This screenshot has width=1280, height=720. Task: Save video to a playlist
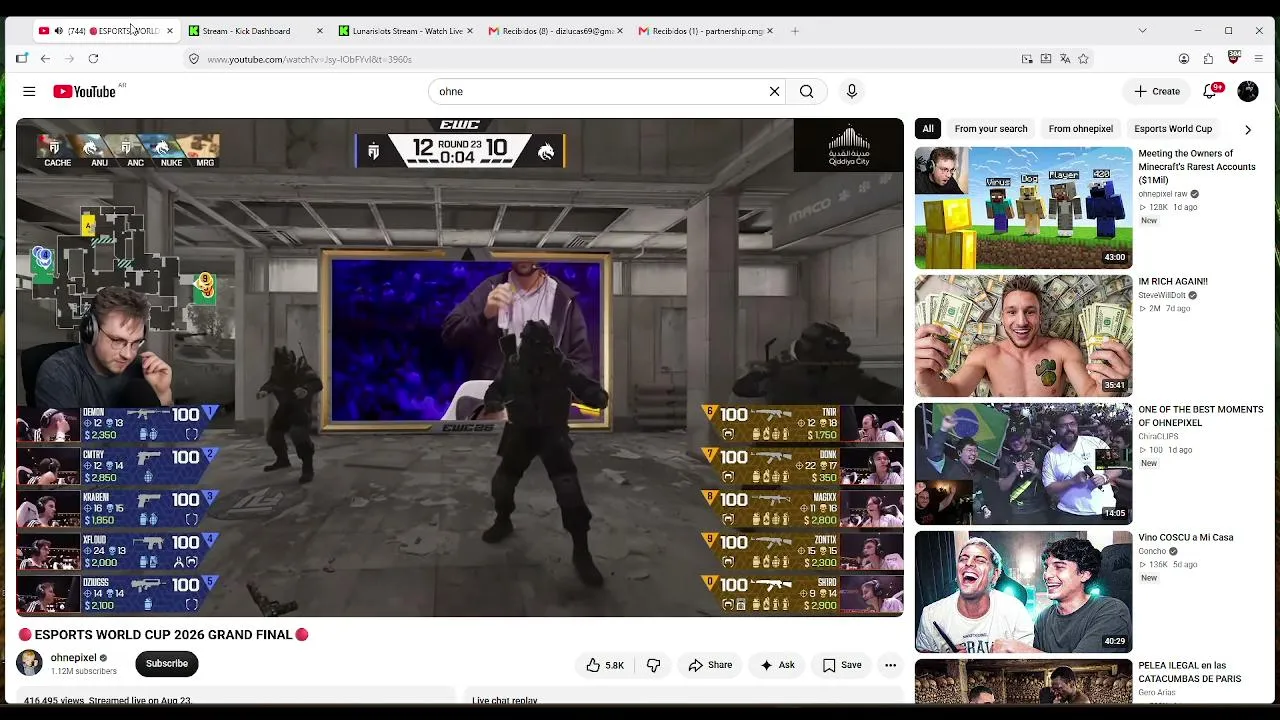[841, 665]
